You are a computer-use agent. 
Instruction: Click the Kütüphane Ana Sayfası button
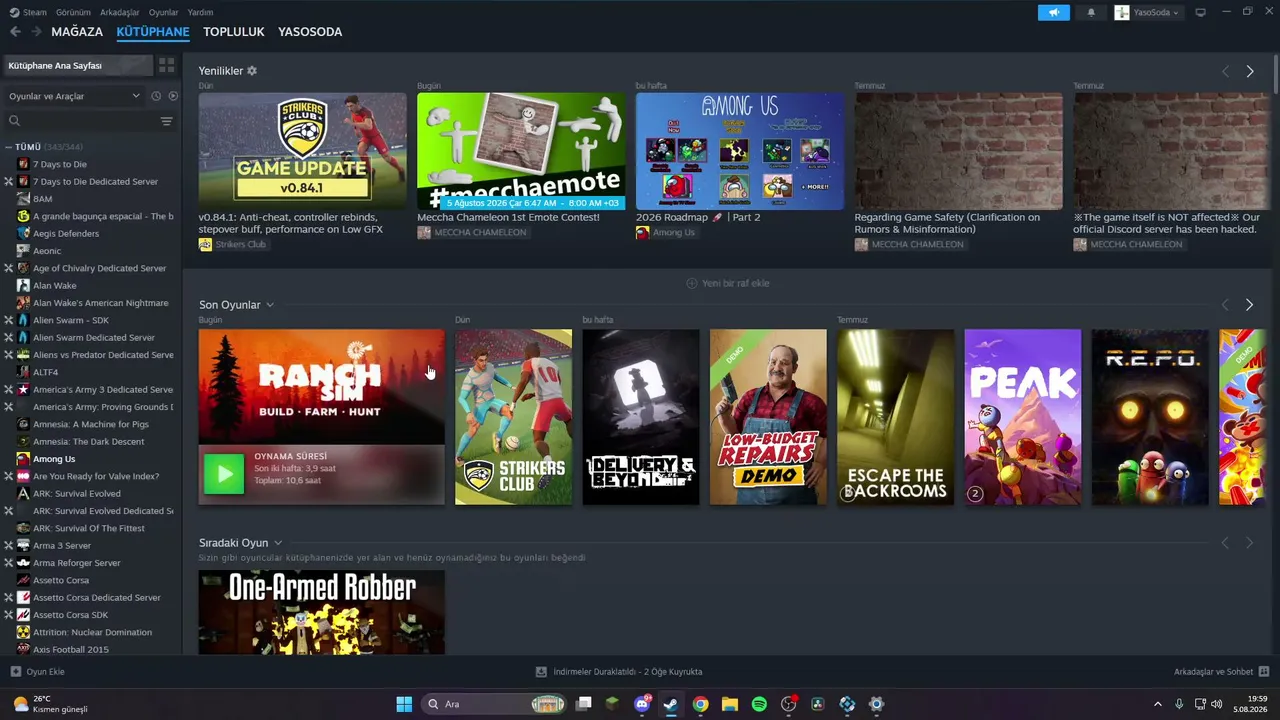coord(78,65)
